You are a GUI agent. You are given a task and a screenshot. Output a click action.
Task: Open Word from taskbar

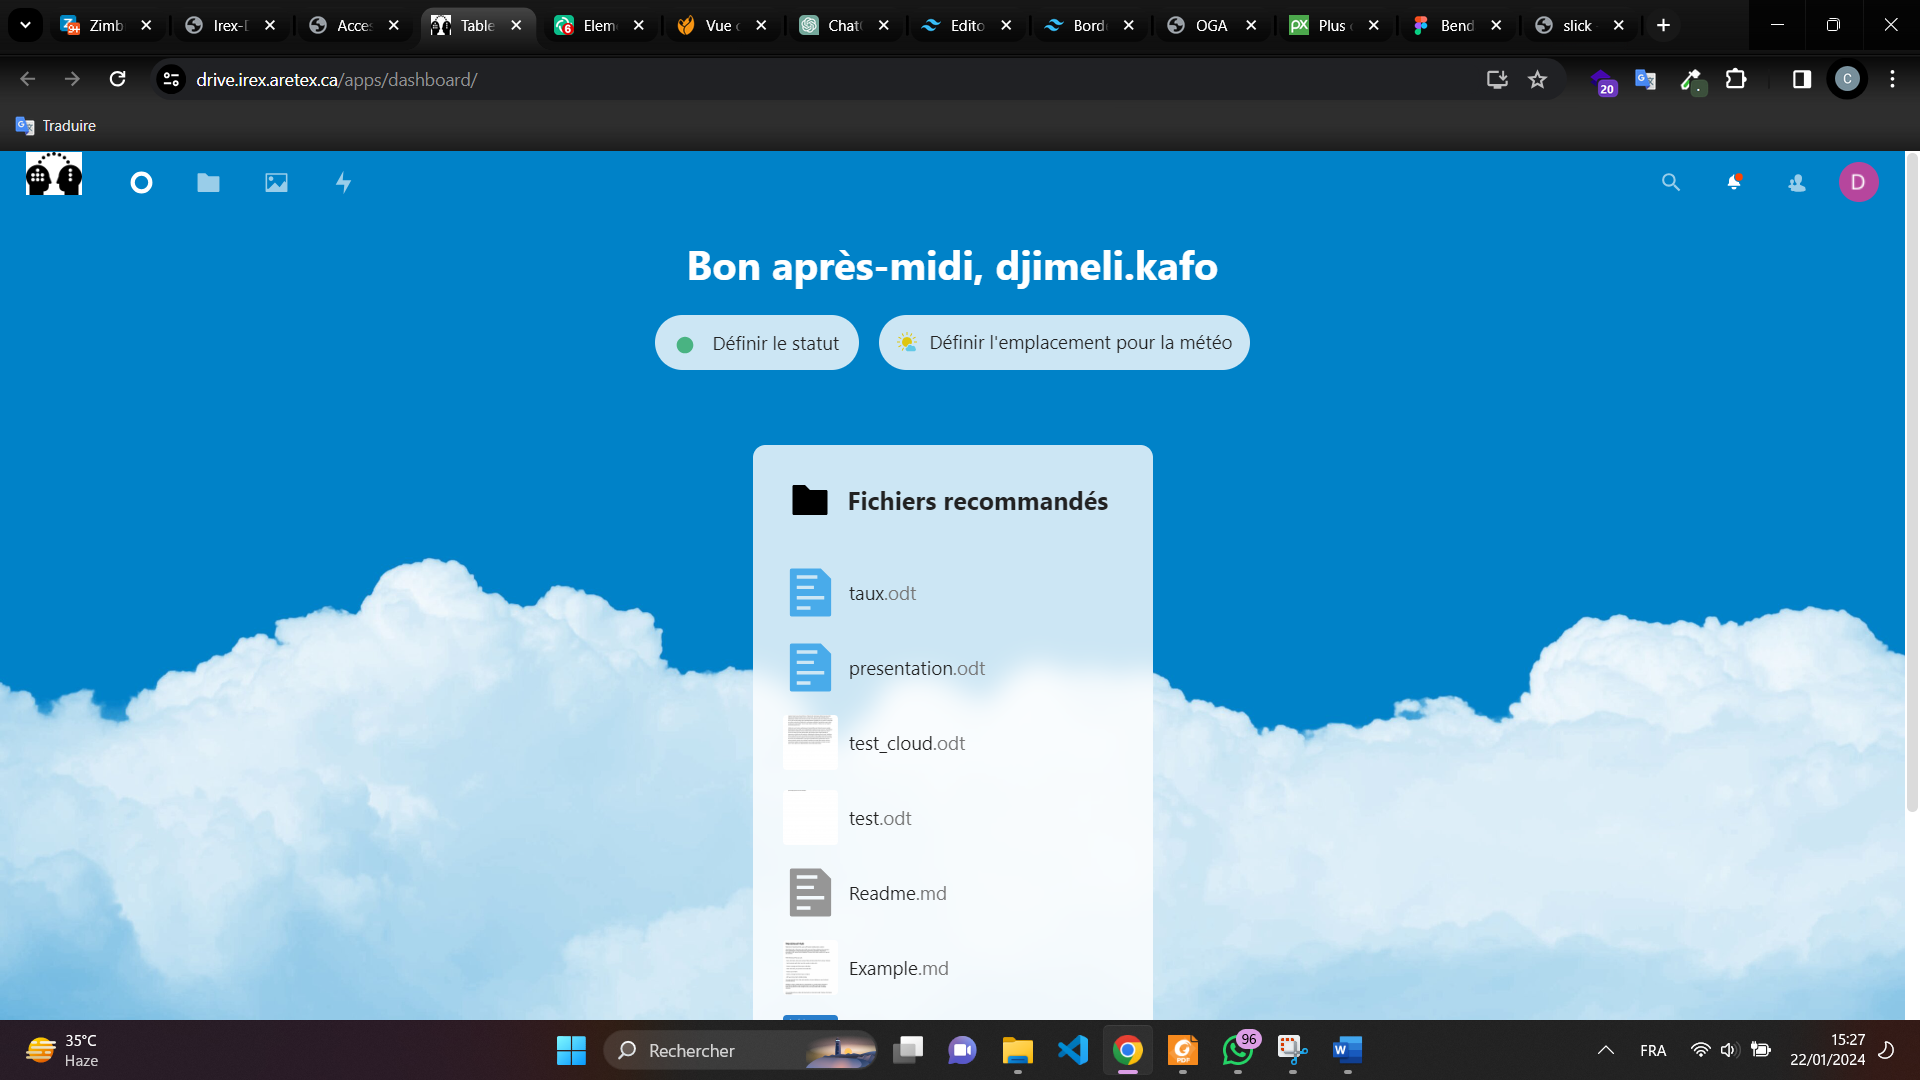click(x=1347, y=1050)
